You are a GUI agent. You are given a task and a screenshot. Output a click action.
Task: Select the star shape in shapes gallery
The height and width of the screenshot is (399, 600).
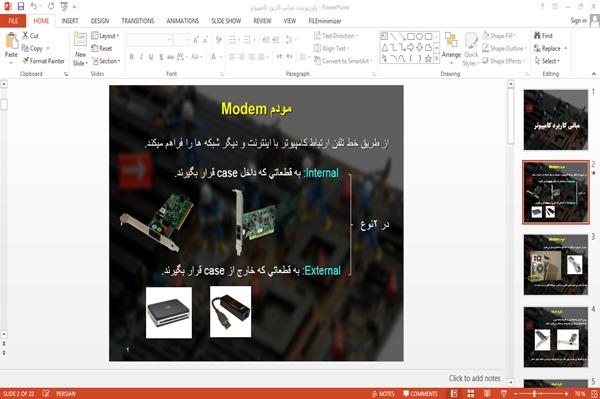click(428, 59)
